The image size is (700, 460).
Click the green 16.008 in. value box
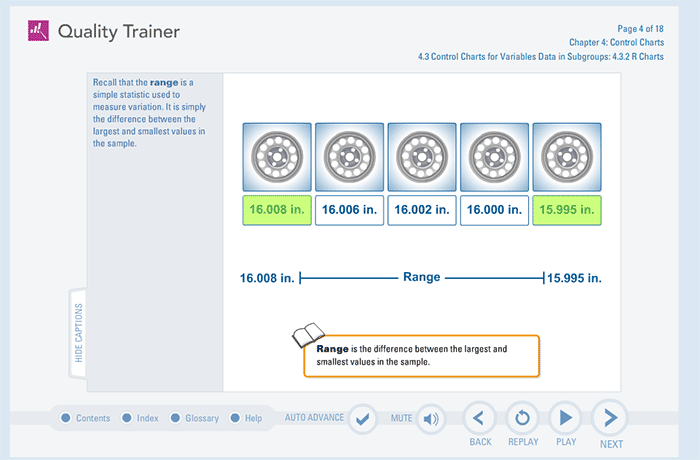(276, 210)
